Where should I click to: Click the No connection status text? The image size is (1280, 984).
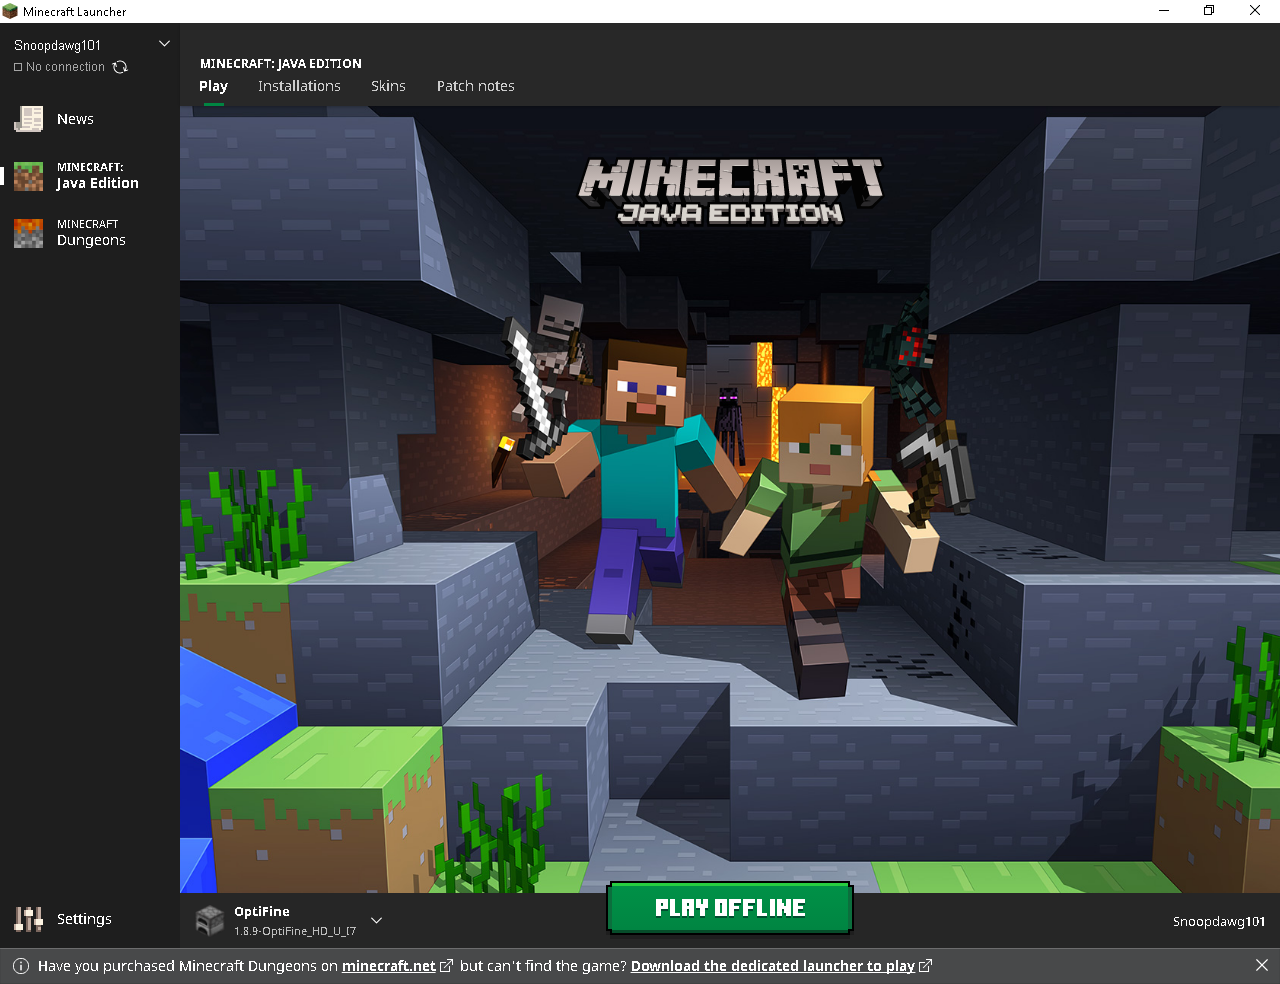point(65,67)
